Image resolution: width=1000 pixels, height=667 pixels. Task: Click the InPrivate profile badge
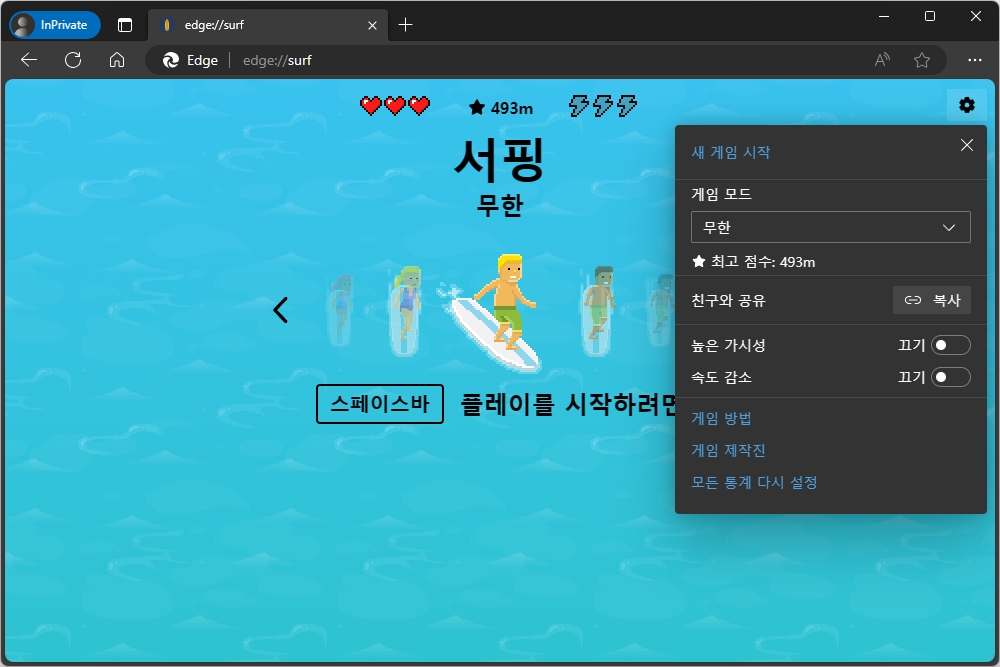(55, 25)
